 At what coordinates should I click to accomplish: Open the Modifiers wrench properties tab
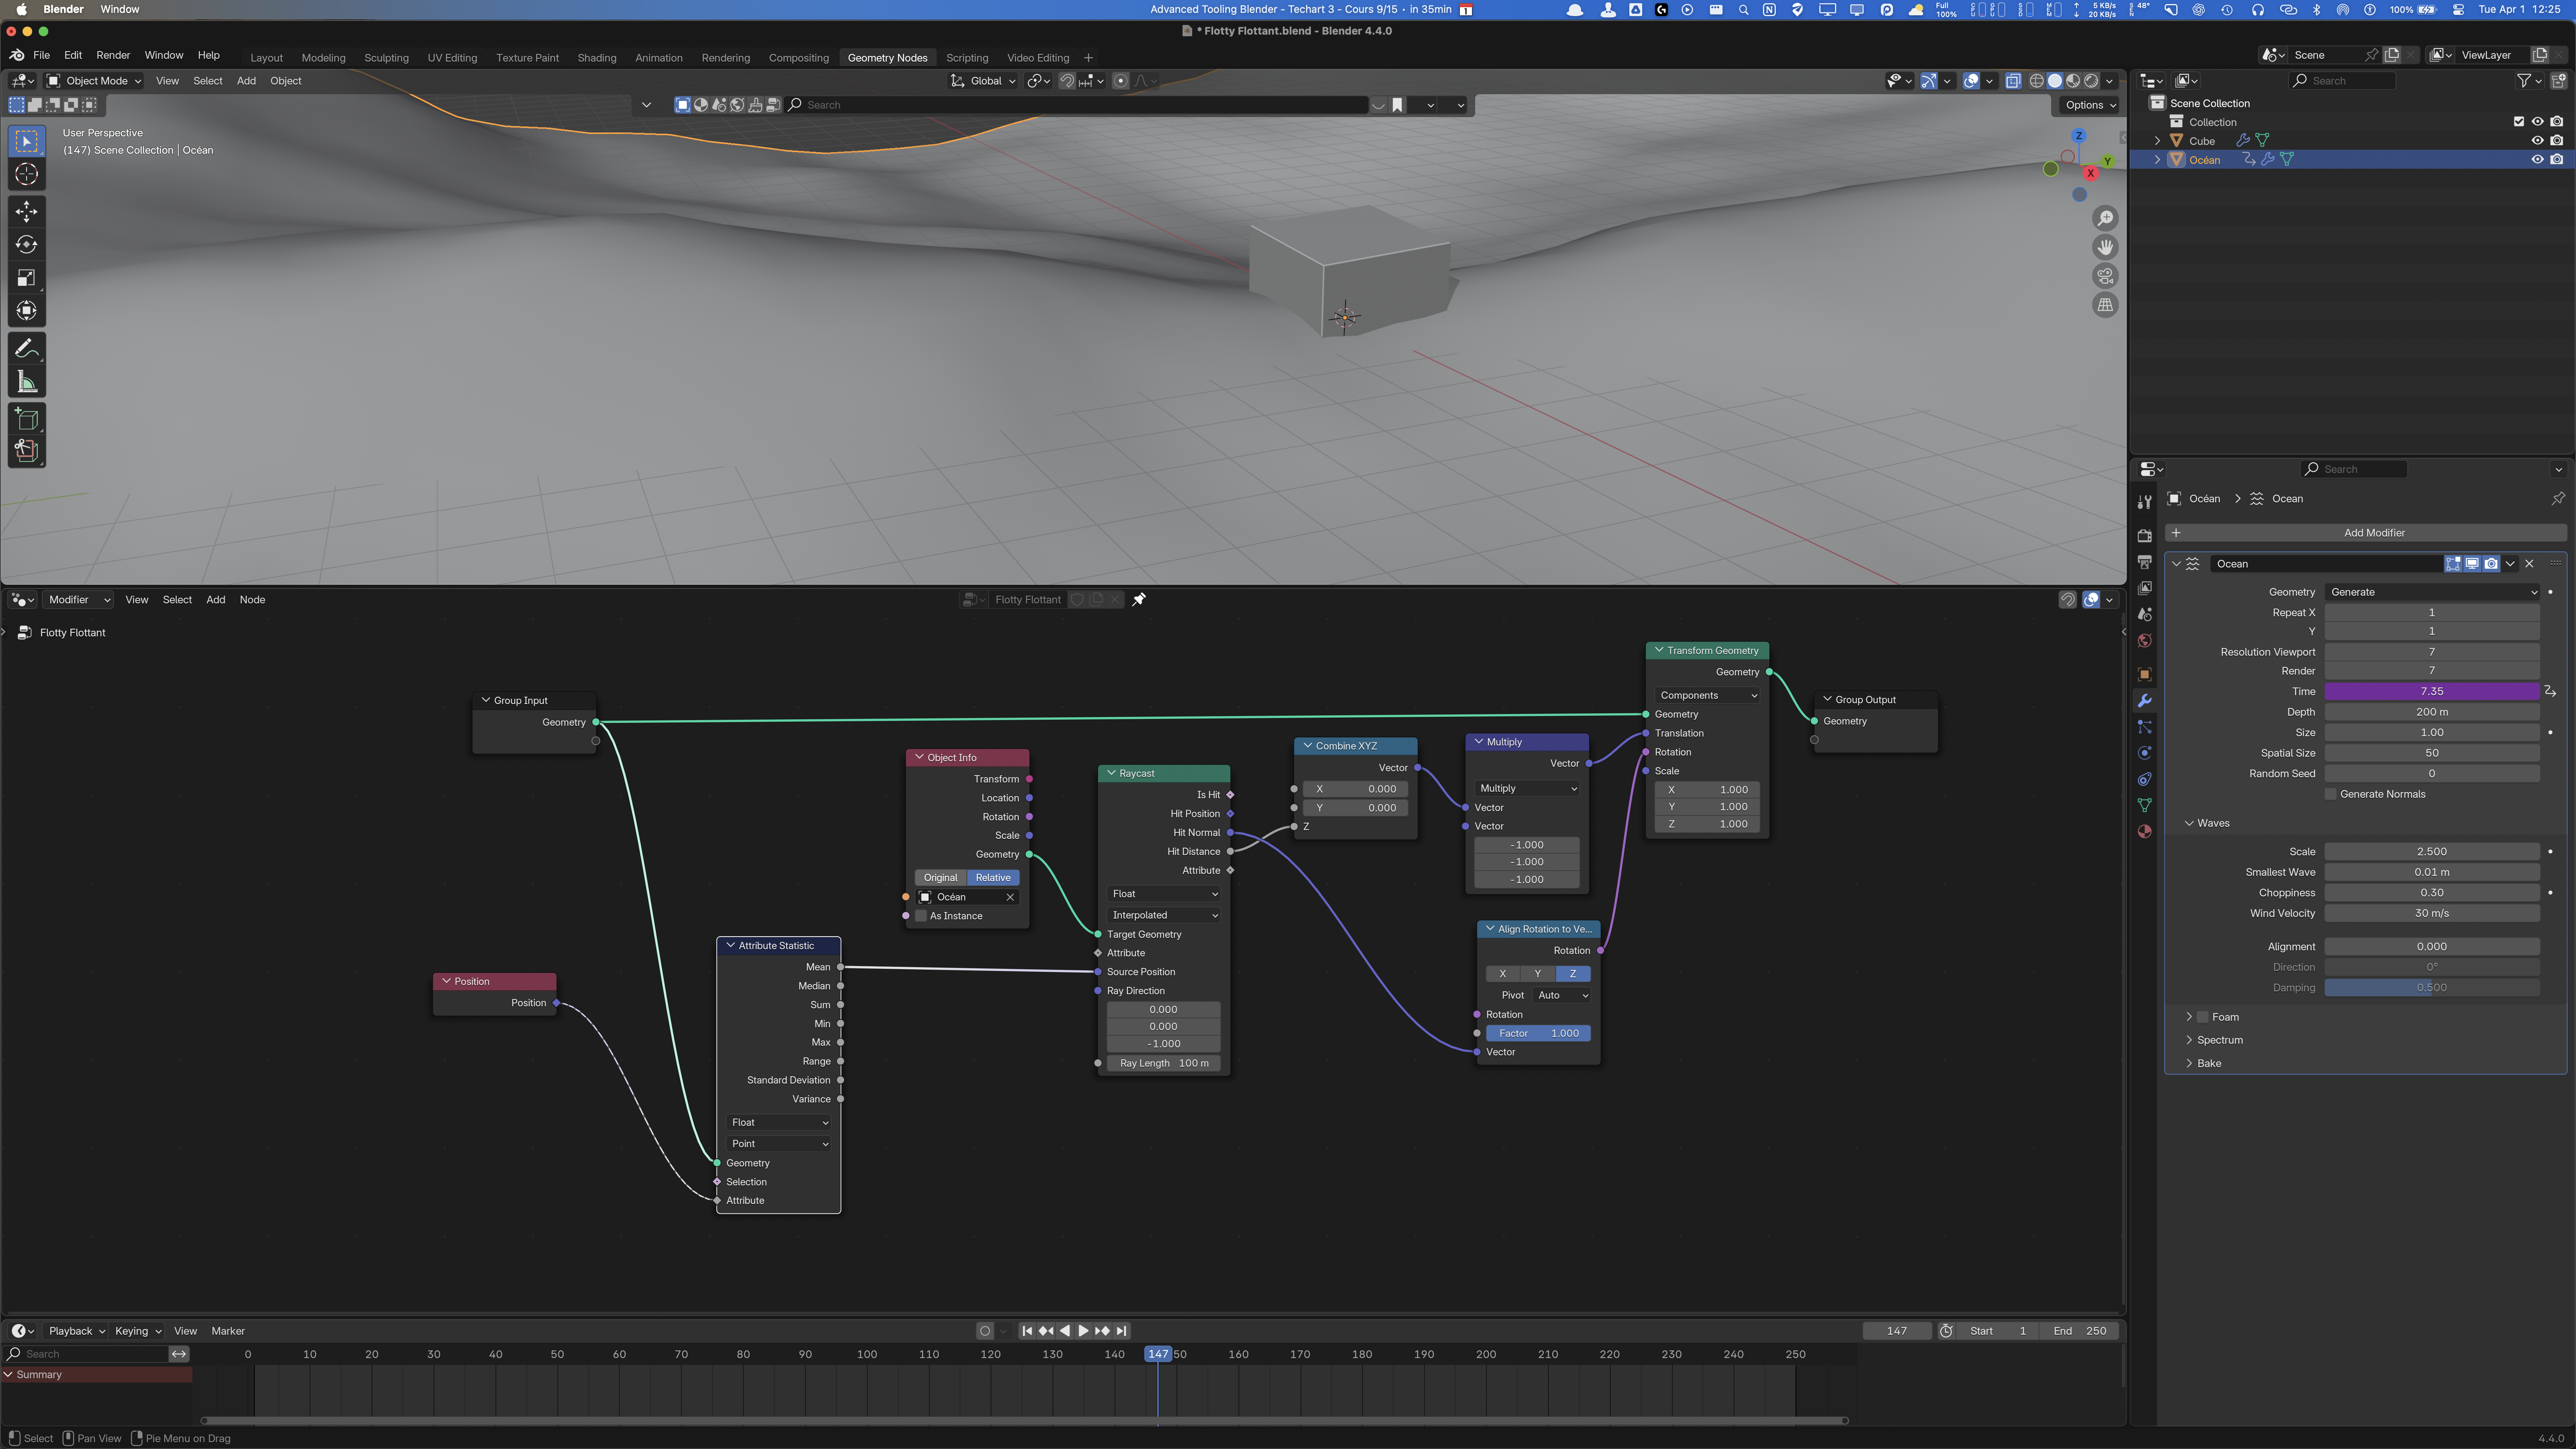(2144, 701)
